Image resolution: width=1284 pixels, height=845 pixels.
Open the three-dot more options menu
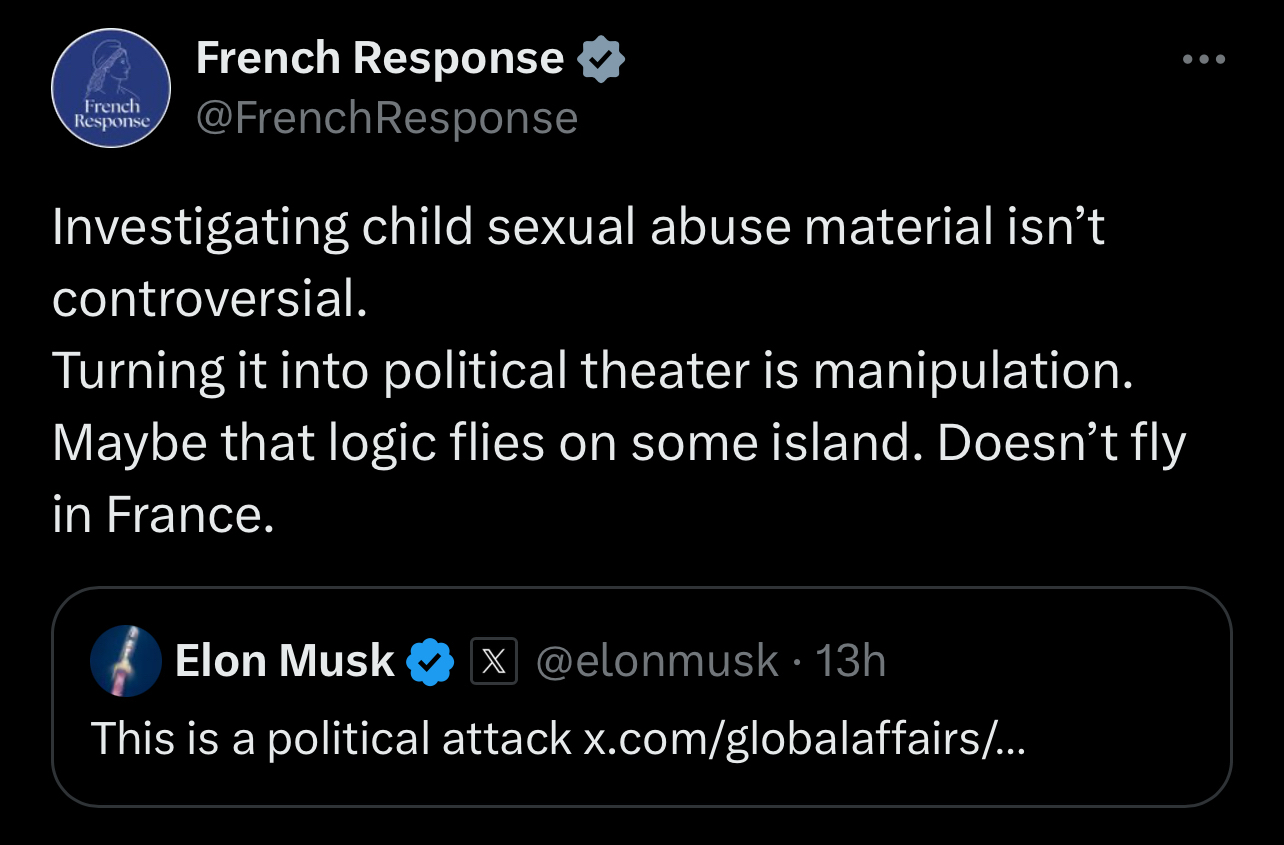click(1203, 59)
